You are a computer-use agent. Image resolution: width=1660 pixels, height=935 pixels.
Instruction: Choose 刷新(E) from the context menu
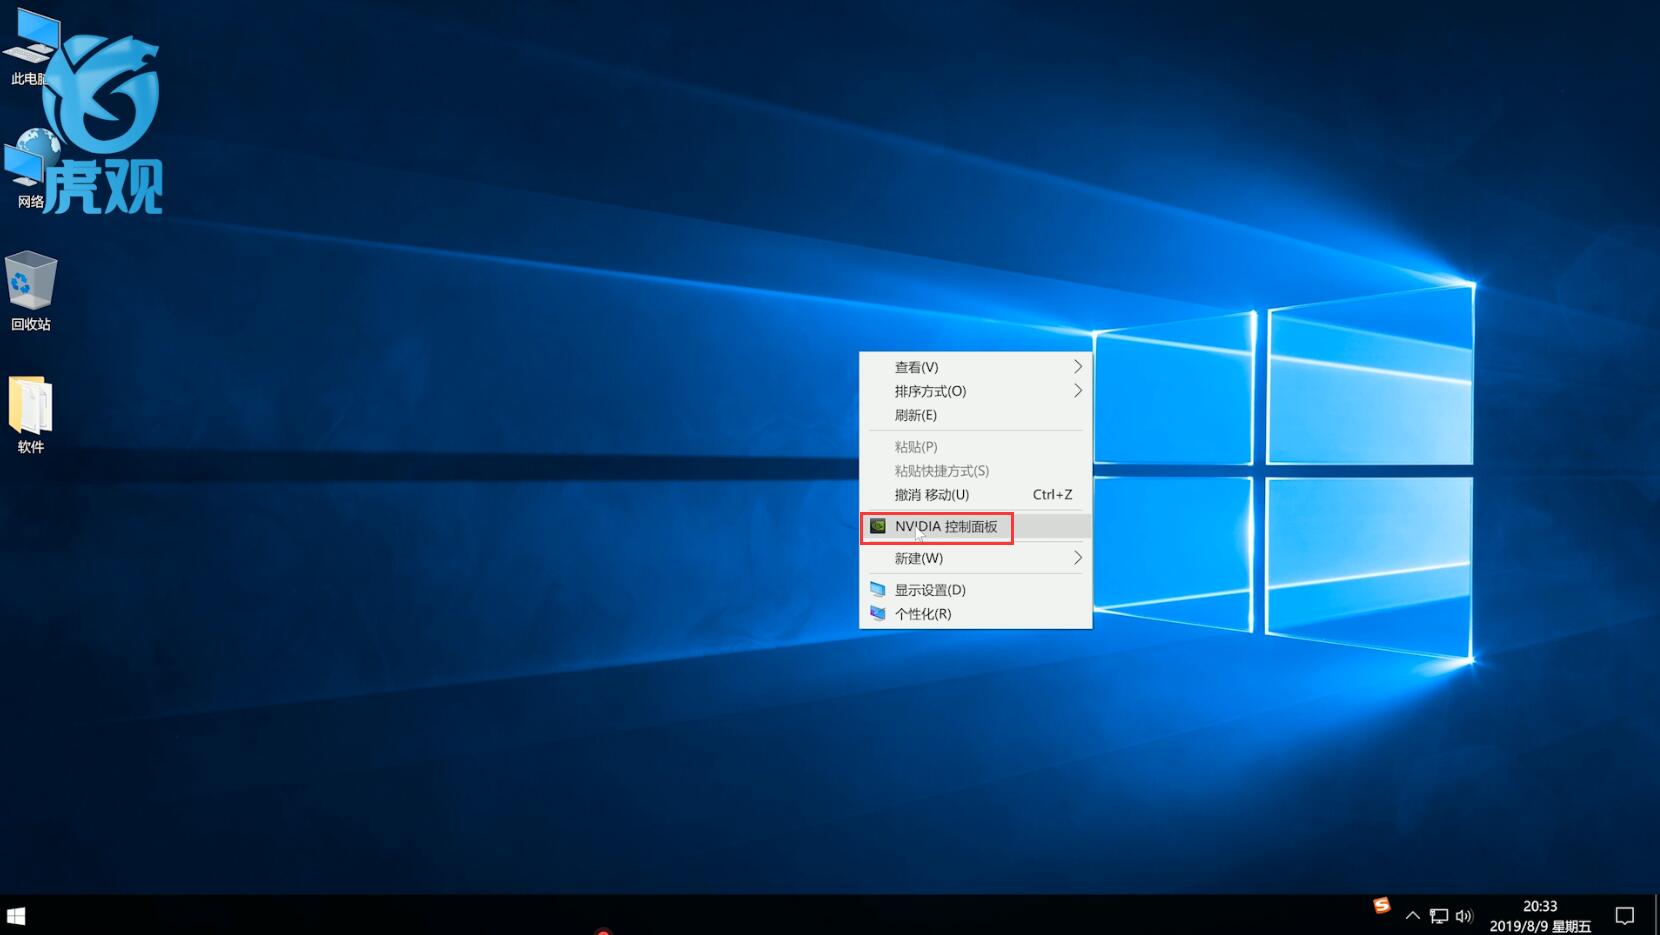[976, 415]
